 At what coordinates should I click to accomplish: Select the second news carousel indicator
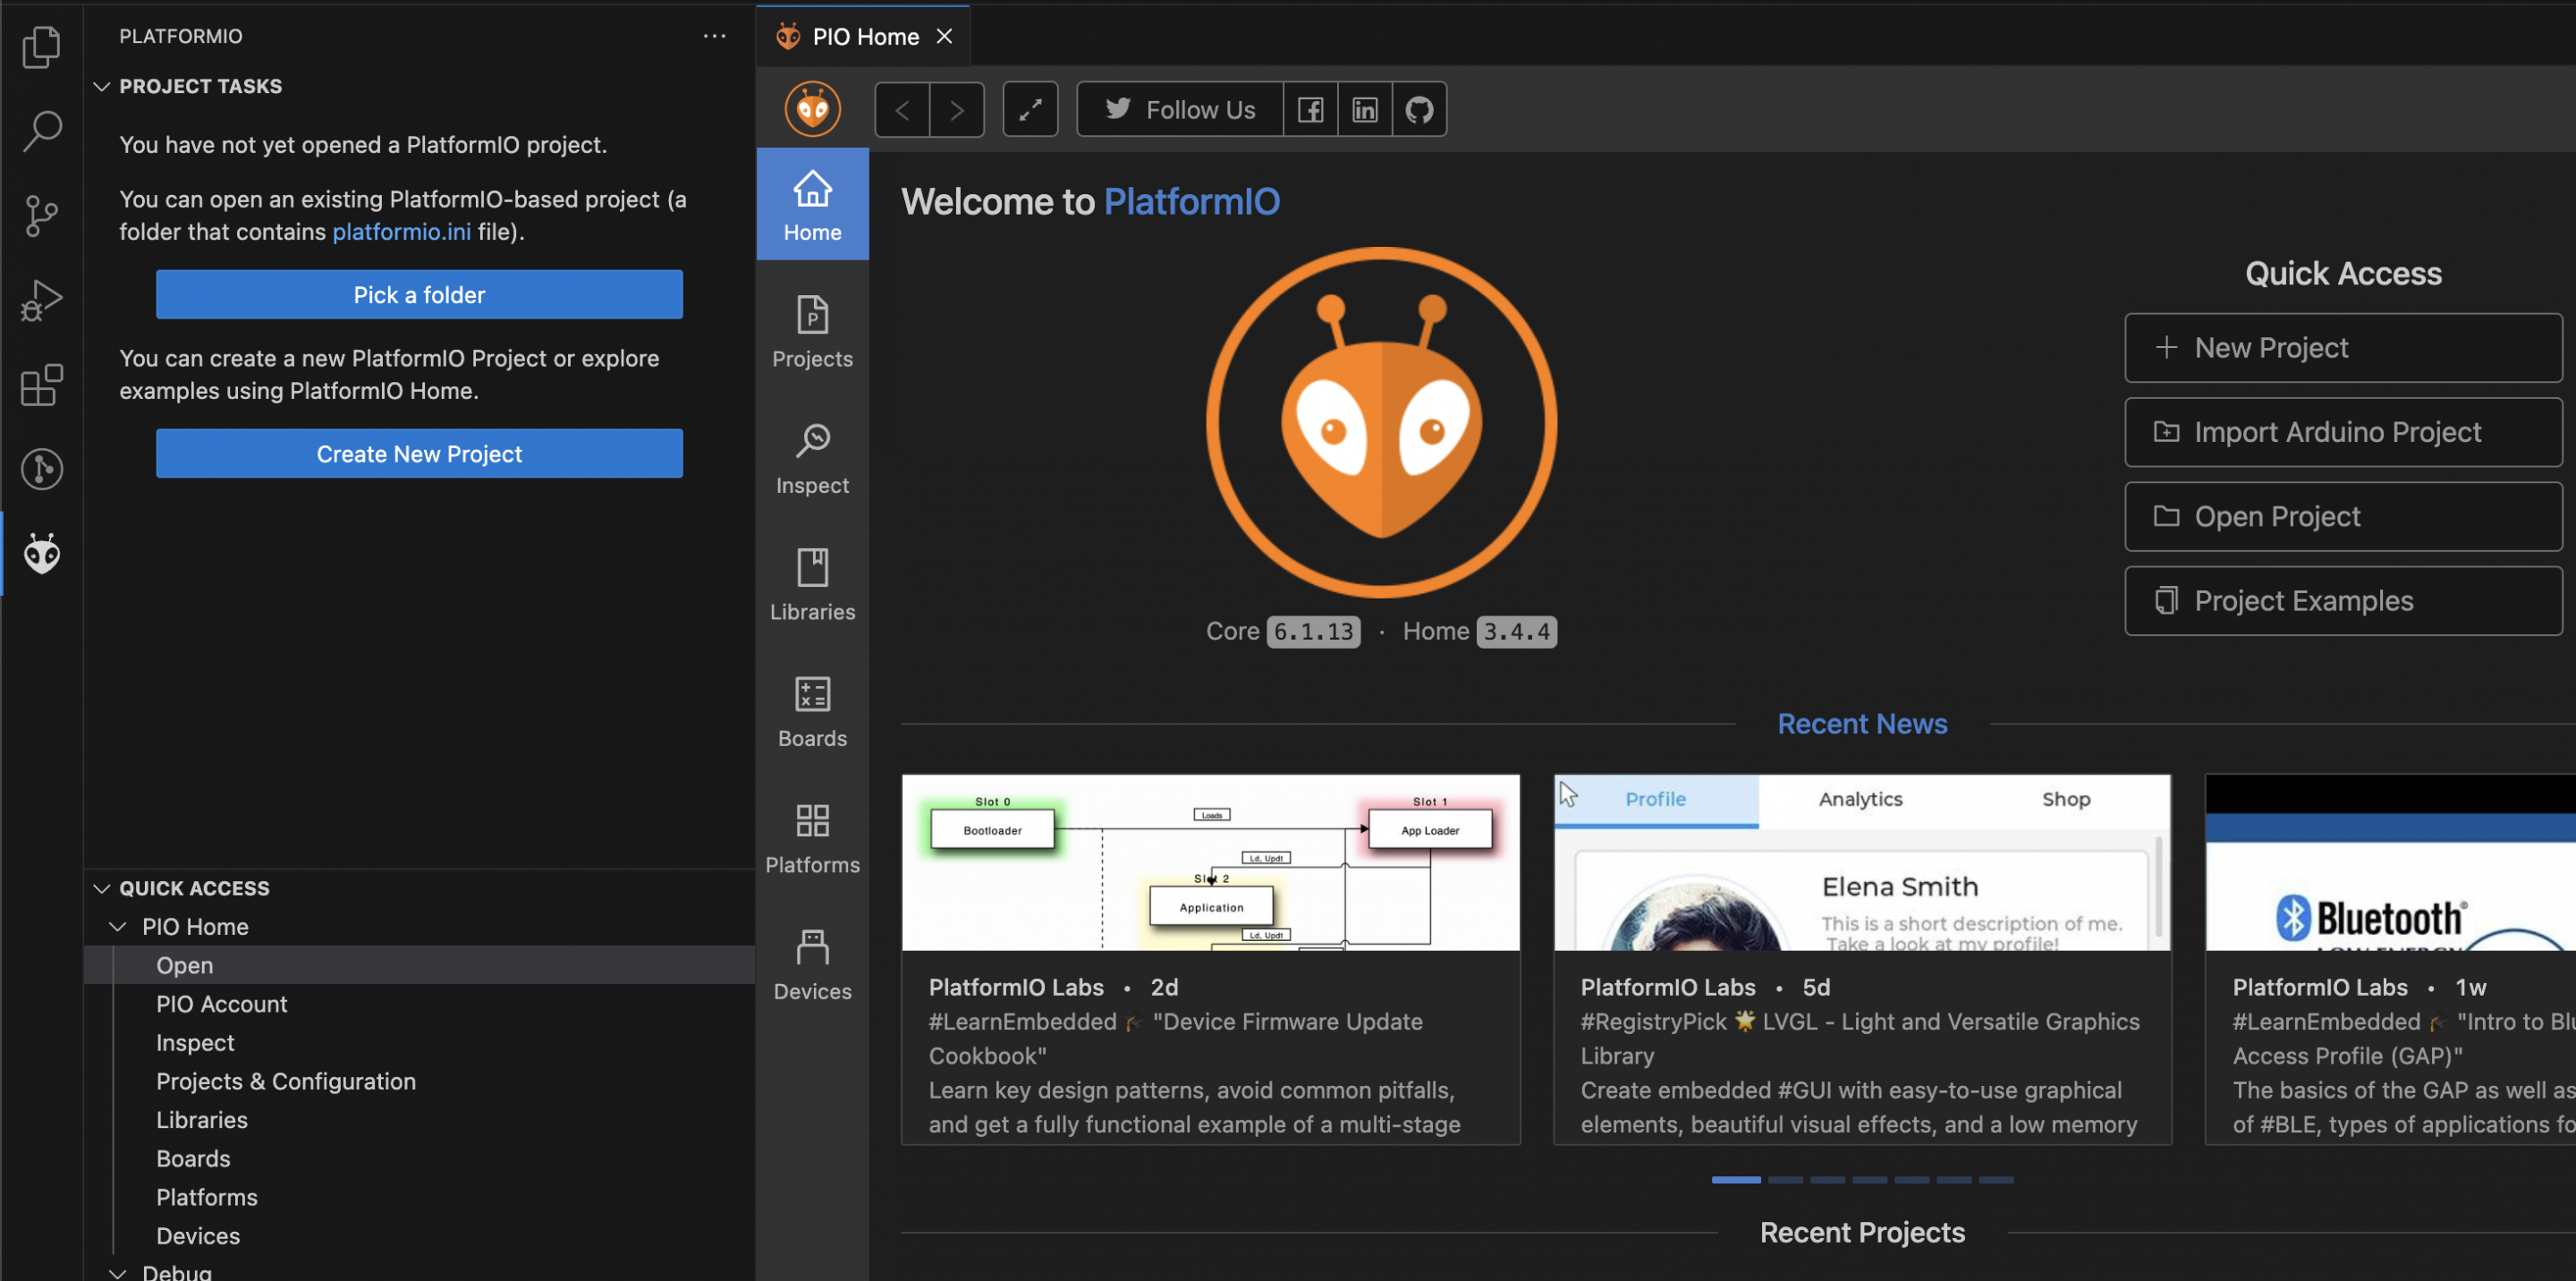1785,1180
